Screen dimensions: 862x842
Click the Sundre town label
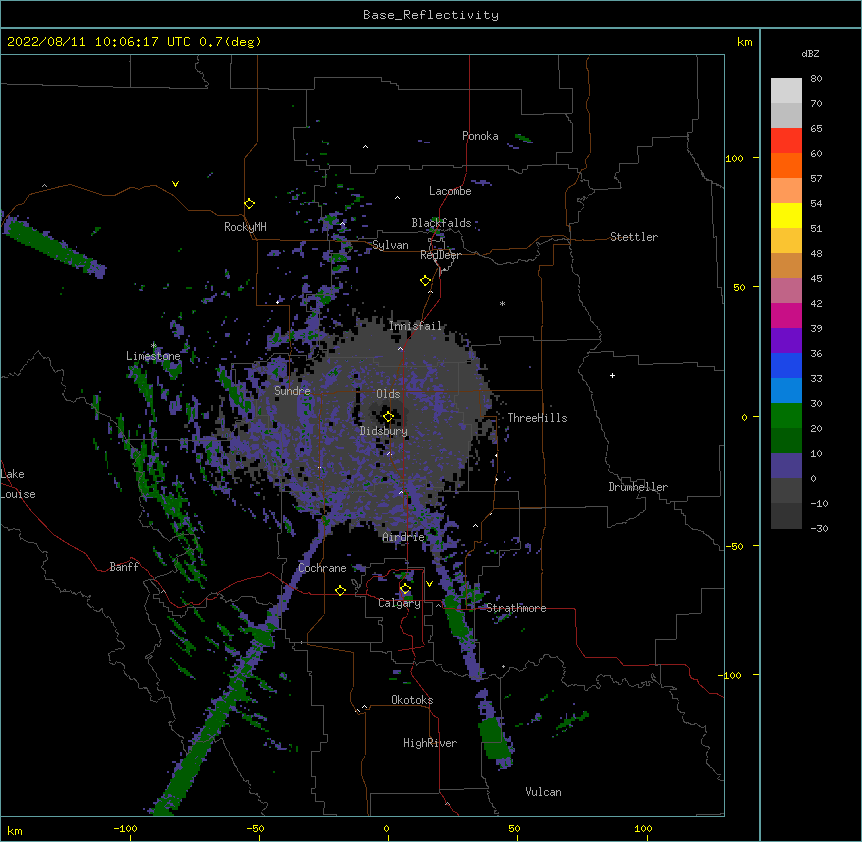click(x=292, y=391)
